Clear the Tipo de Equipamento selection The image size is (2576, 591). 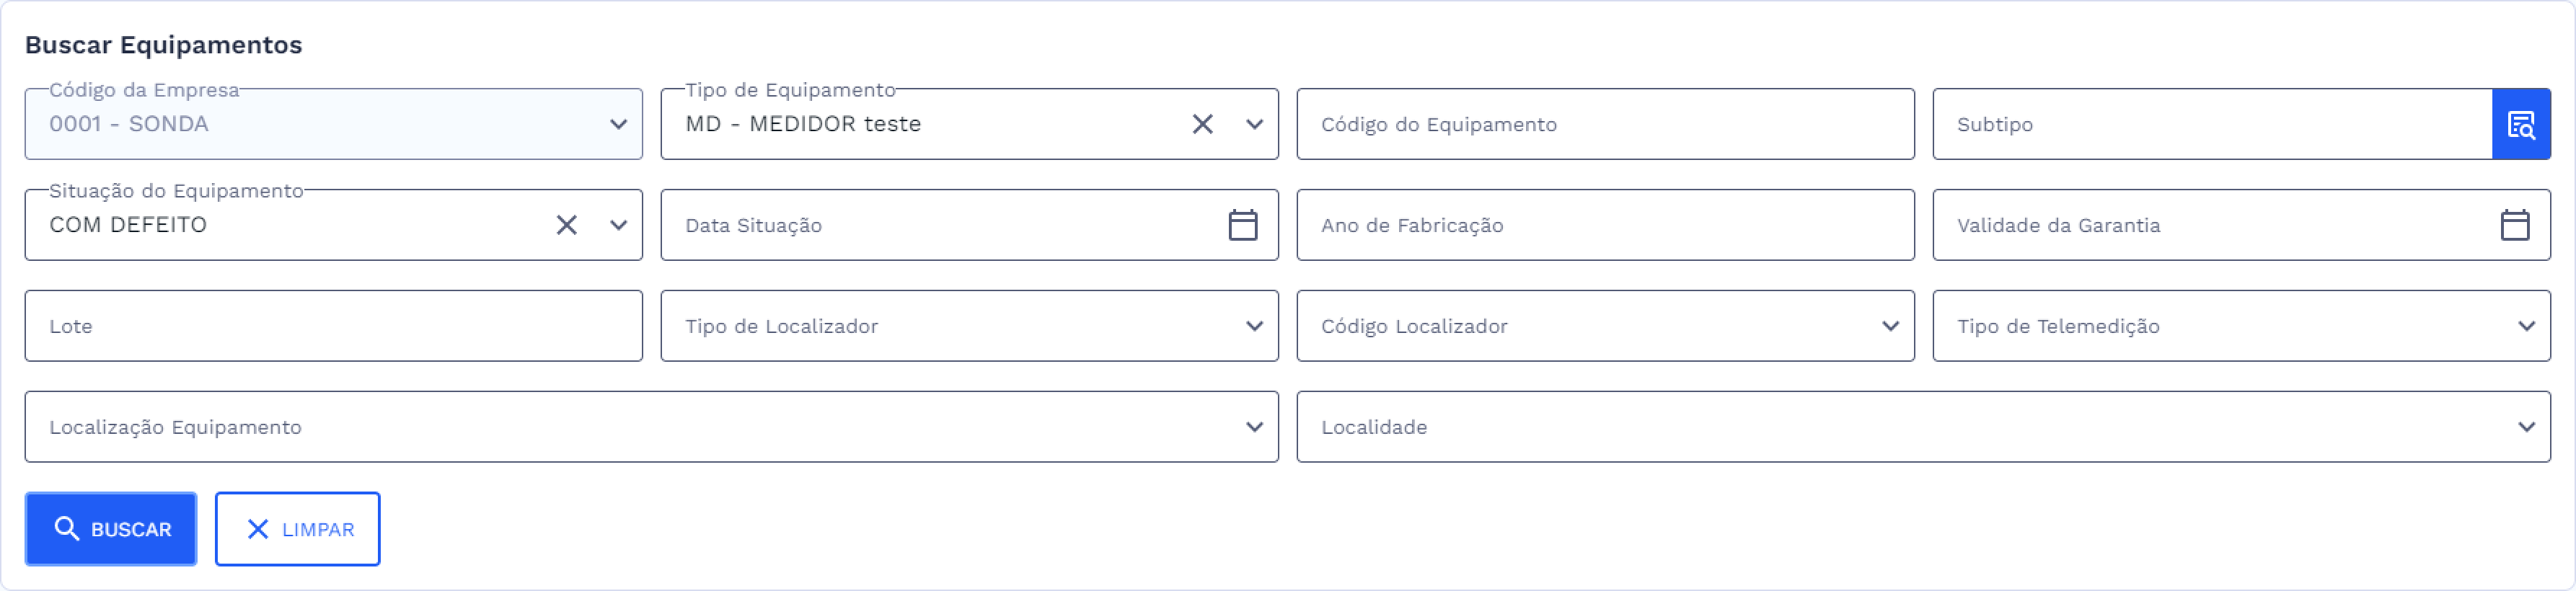pos(1203,124)
